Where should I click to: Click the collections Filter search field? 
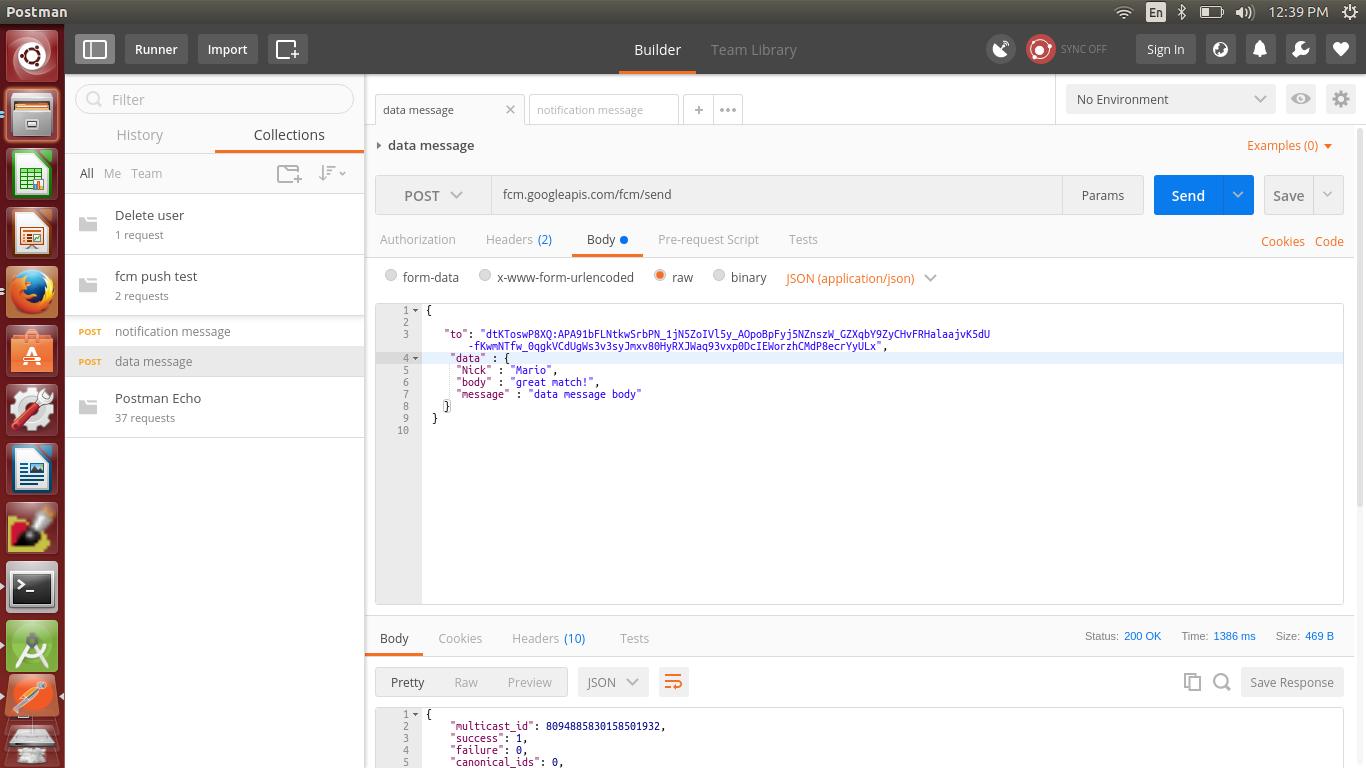[215, 99]
